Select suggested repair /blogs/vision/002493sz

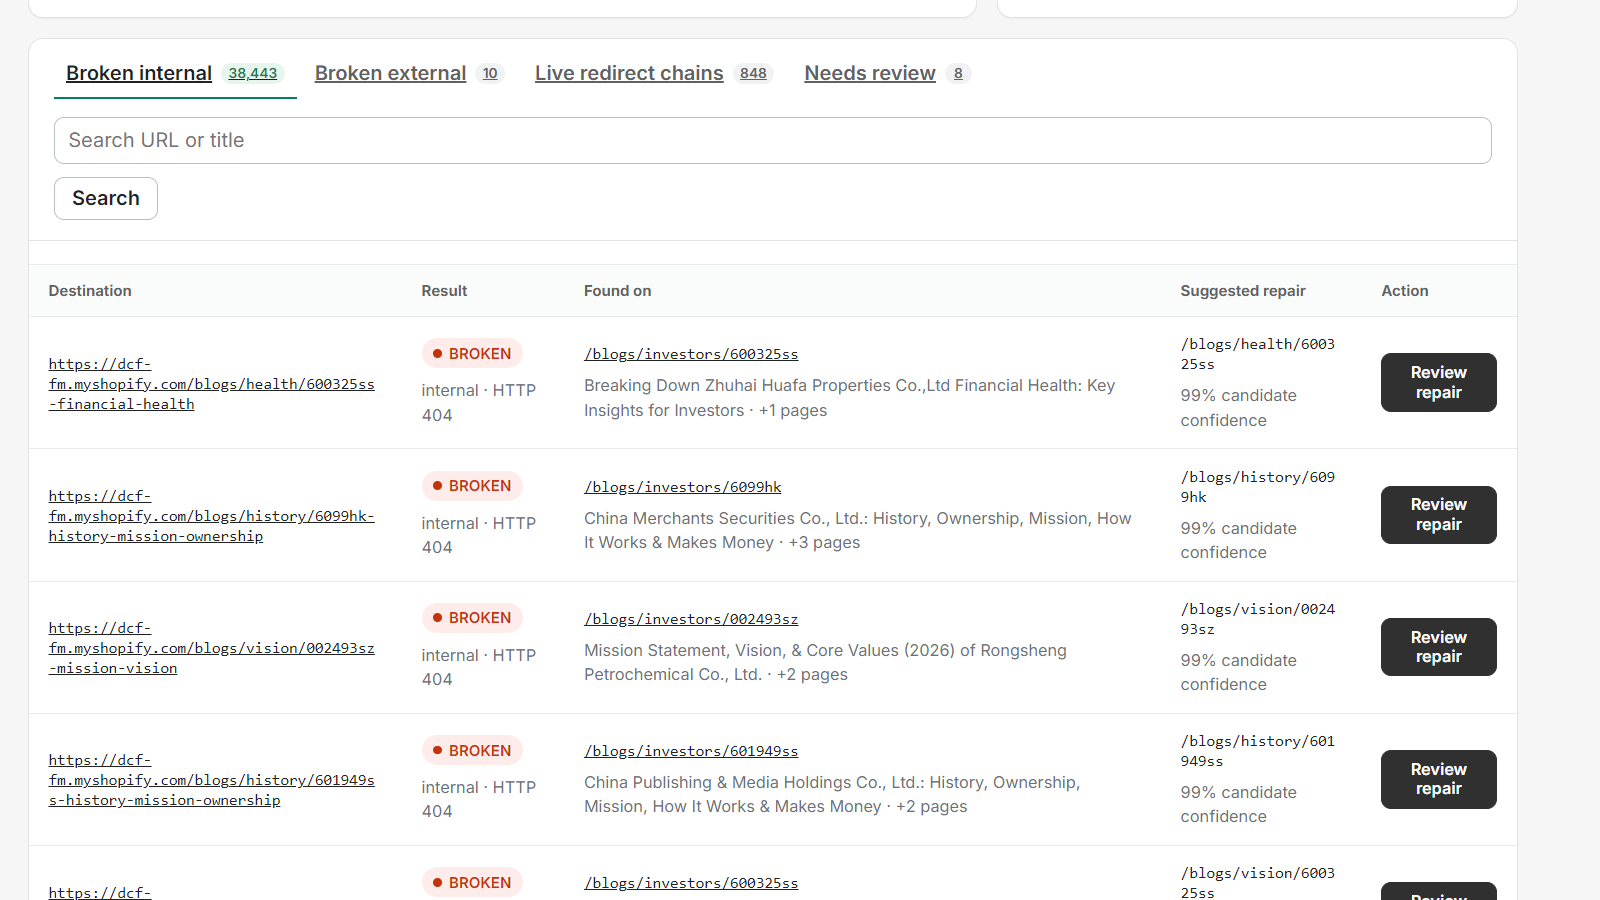1258,619
